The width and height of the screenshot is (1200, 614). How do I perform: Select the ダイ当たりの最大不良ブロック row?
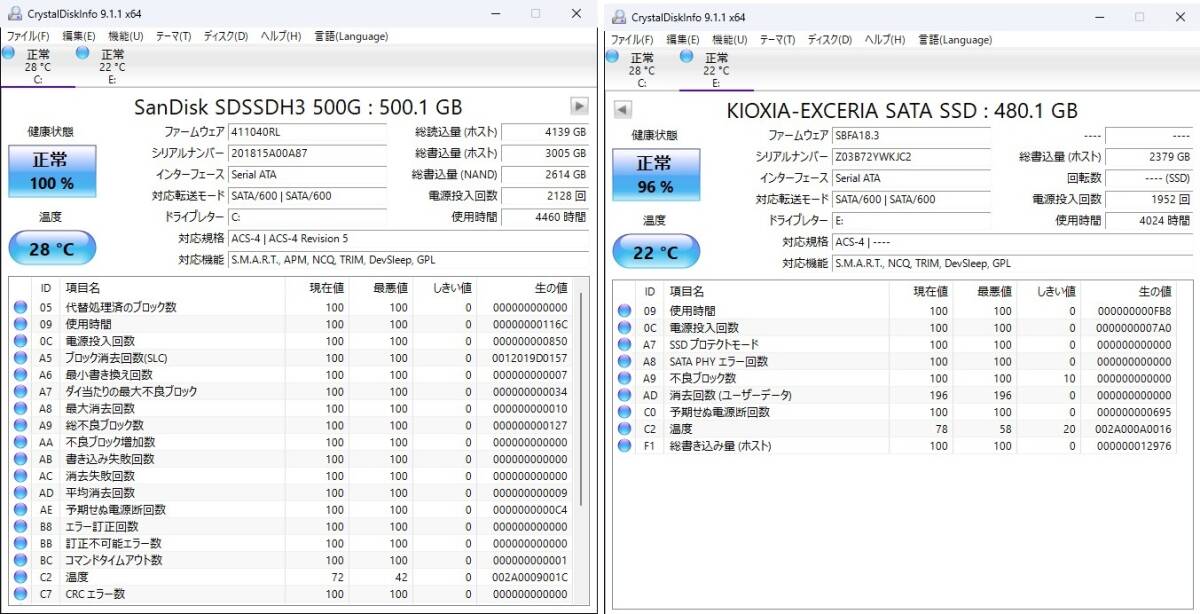[292, 391]
